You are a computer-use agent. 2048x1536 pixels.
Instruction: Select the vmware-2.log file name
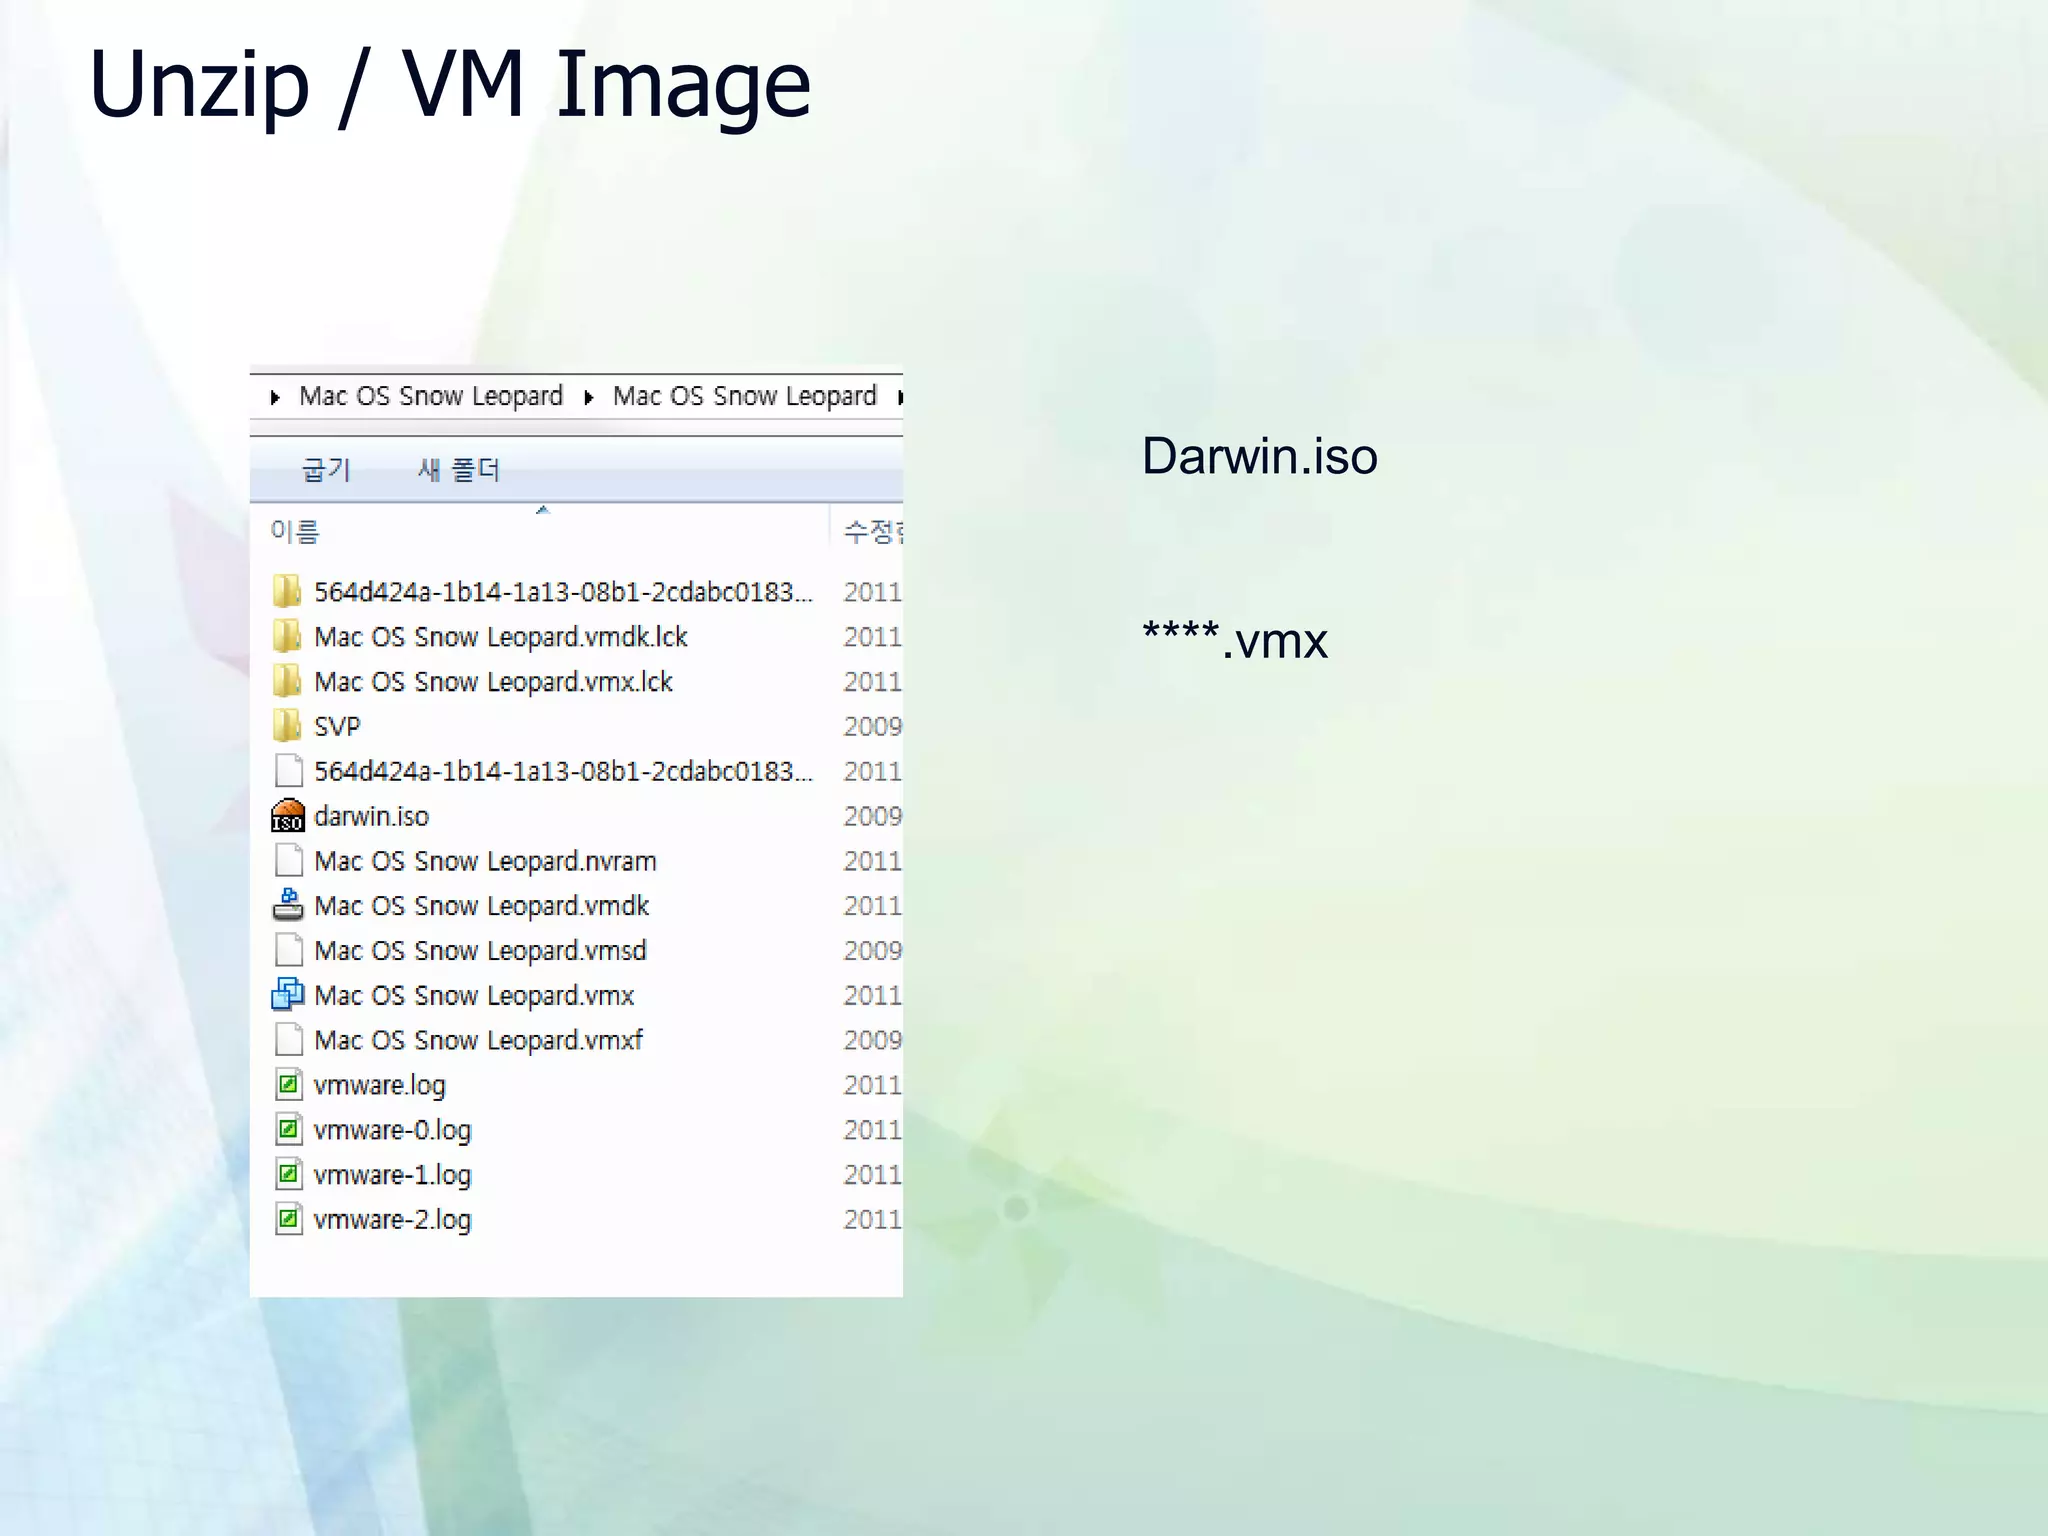[x=392, y=1221]
